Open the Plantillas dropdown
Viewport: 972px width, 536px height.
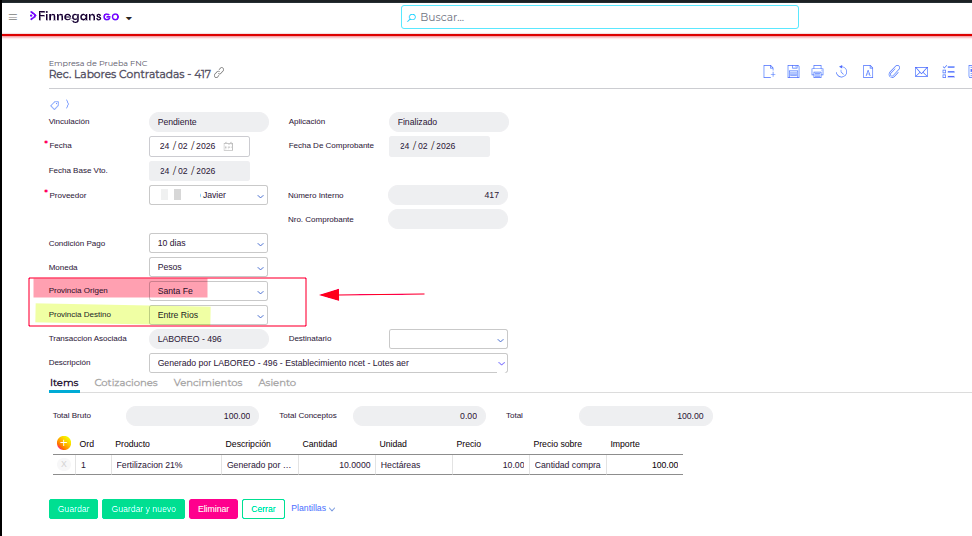click(x=313, y=508)
